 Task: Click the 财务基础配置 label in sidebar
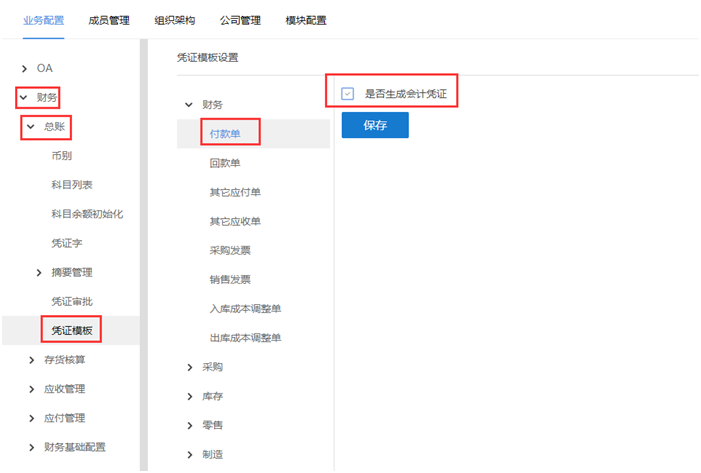pos(75,447)
